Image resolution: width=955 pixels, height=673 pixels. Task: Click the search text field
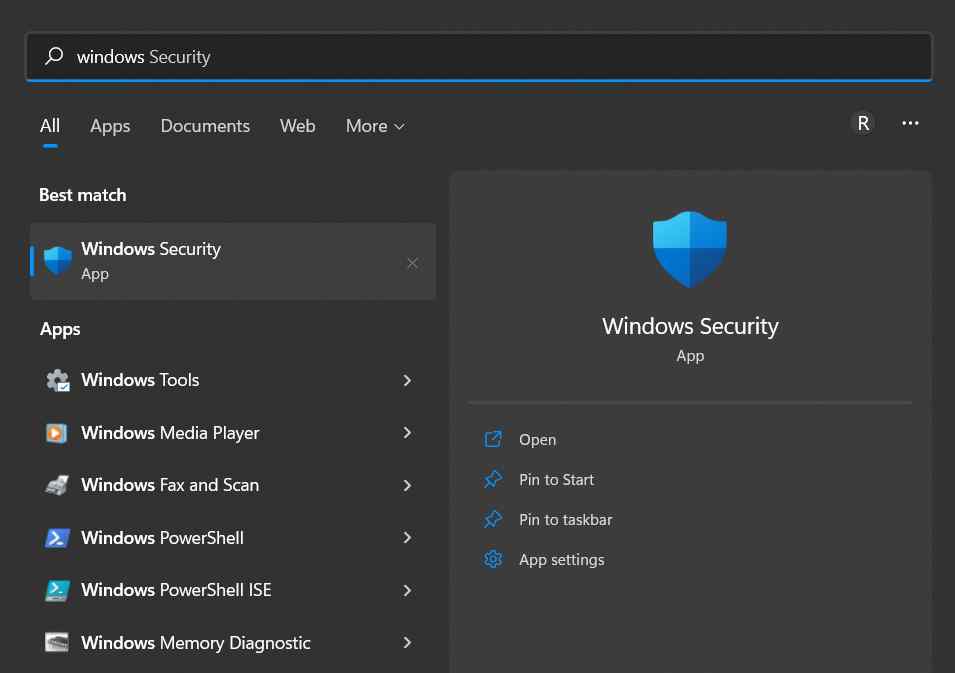(x=479, y=57)
